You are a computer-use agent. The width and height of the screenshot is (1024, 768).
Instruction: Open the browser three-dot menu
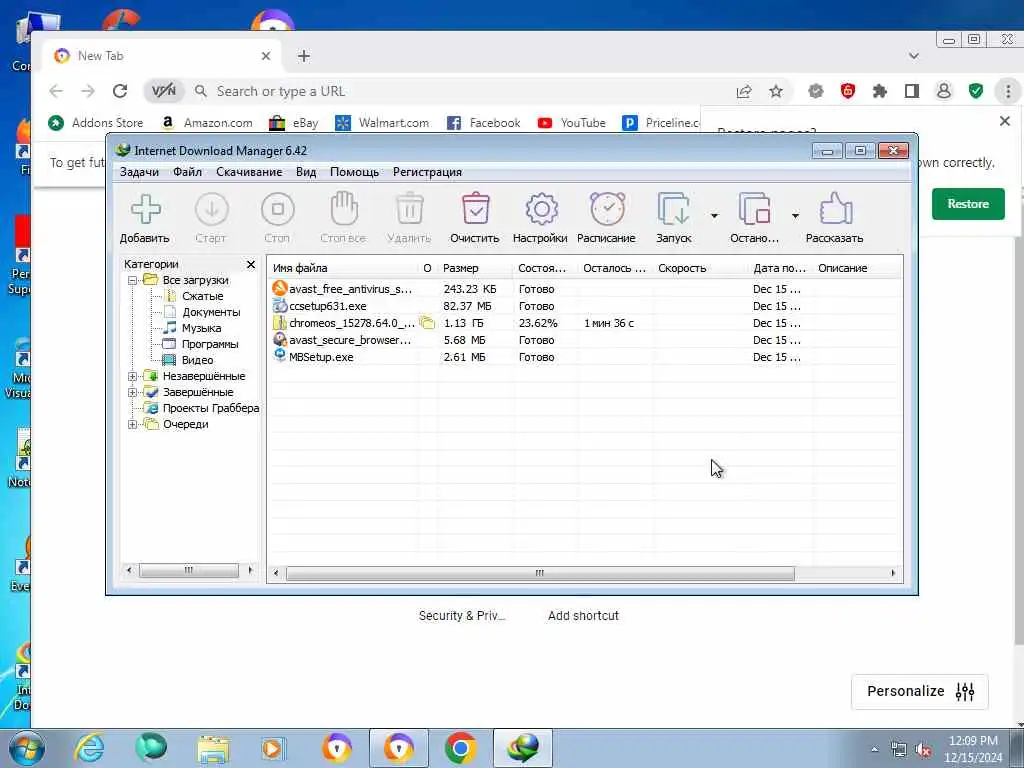coord(1008,91)
